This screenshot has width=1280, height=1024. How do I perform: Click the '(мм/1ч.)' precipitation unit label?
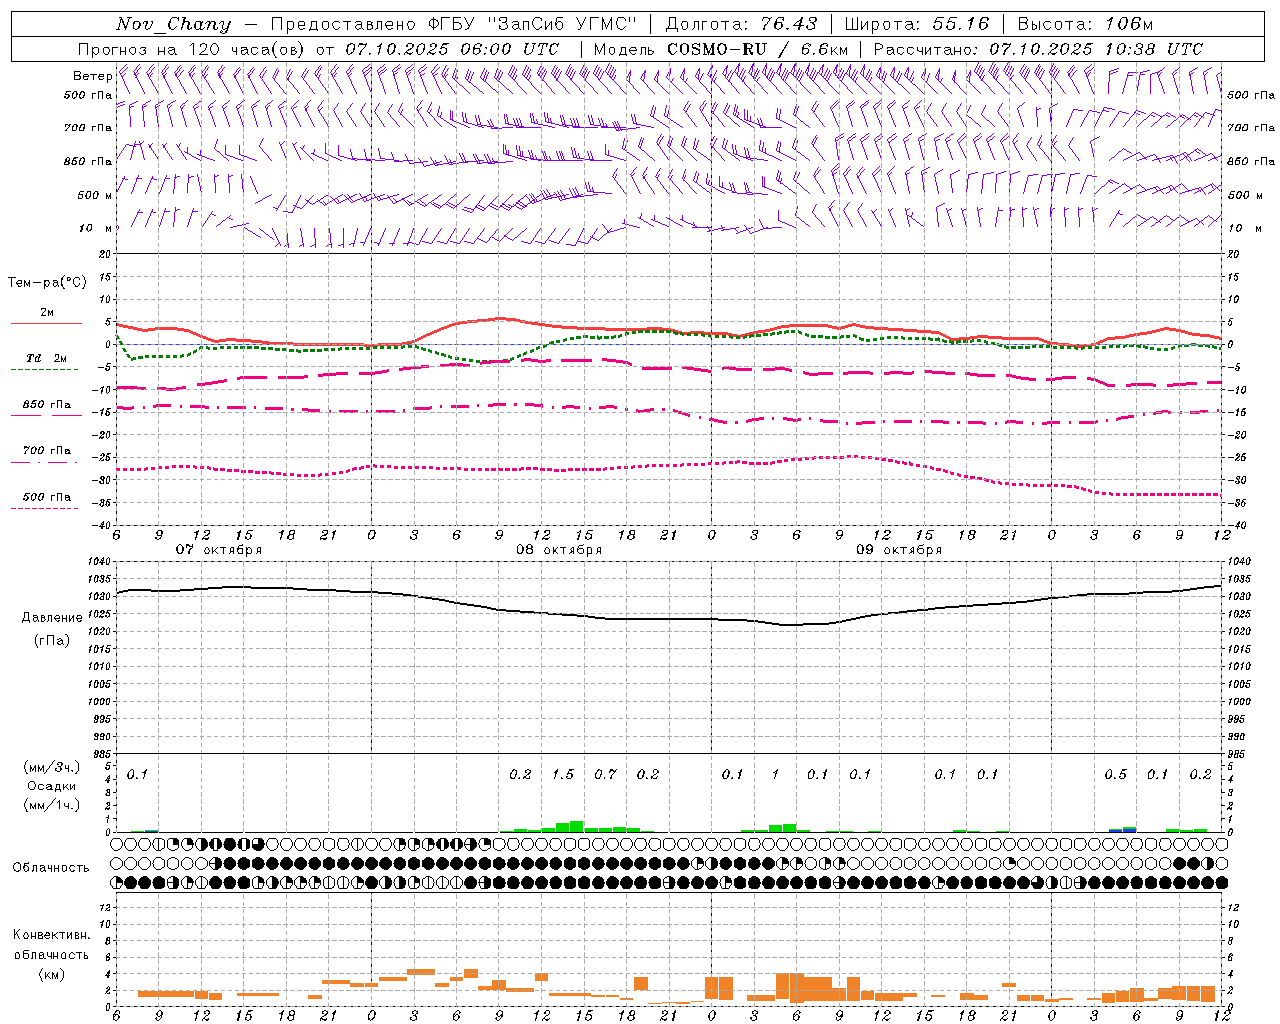click(x=52, y=805)
